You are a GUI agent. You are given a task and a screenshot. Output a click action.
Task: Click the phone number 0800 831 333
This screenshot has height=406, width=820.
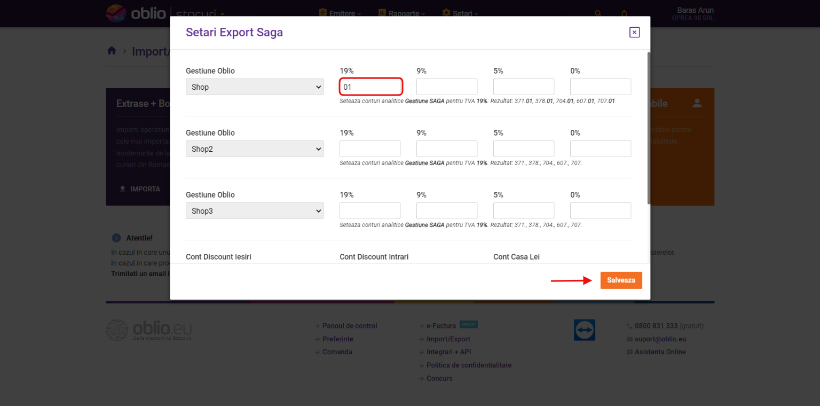coord(656,325)
